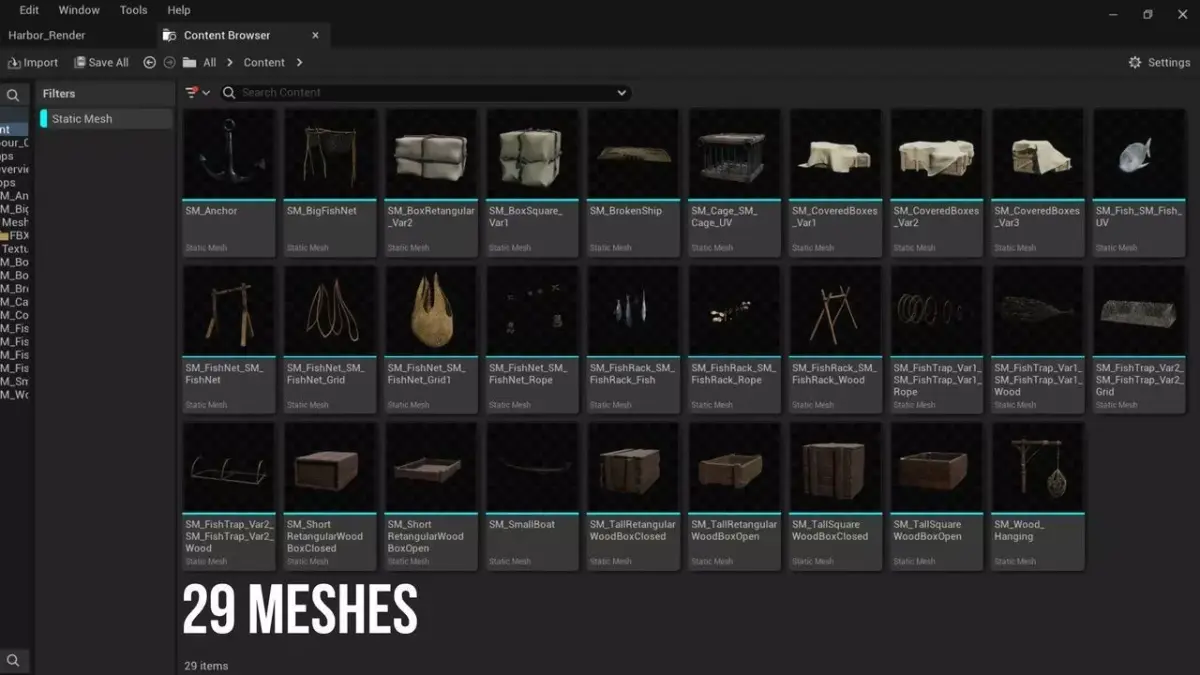Click the folder icon in the breadcrumb
This screenshot has width=1200, height=675.
coord(189,62)
